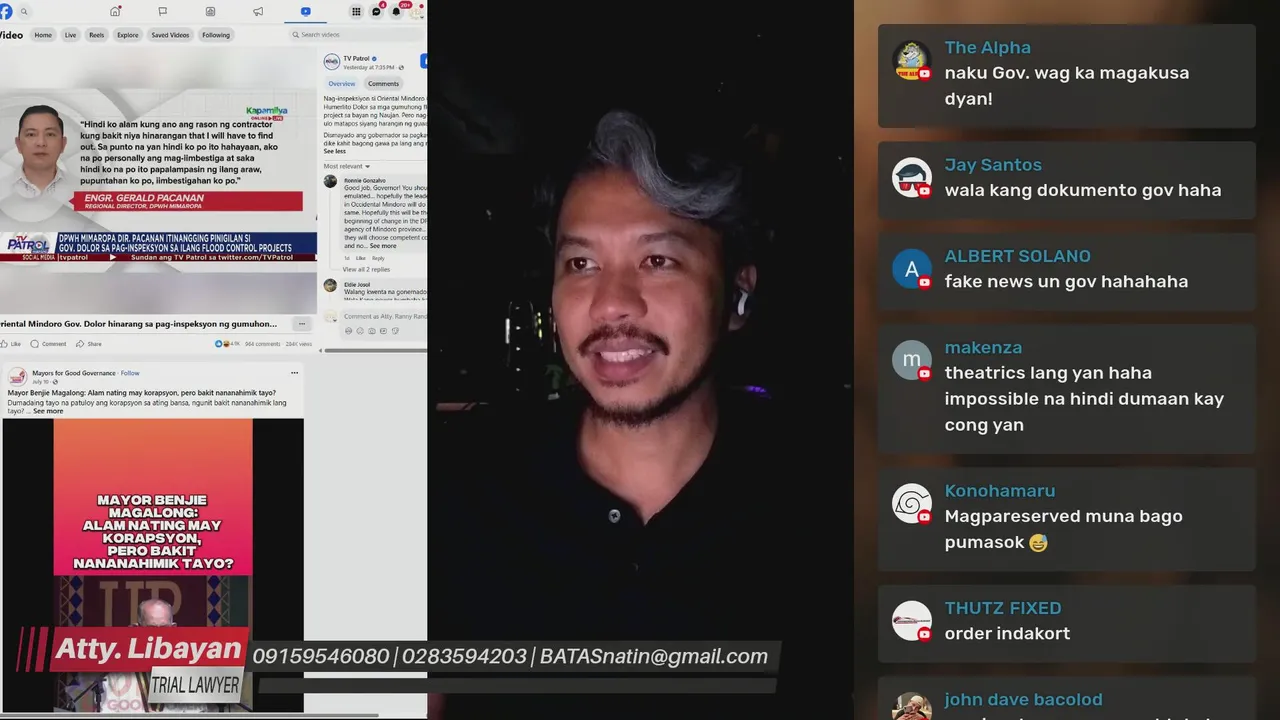
Task: Play the Mayor Benjie Magalong video
Action: tap(152, 565)
